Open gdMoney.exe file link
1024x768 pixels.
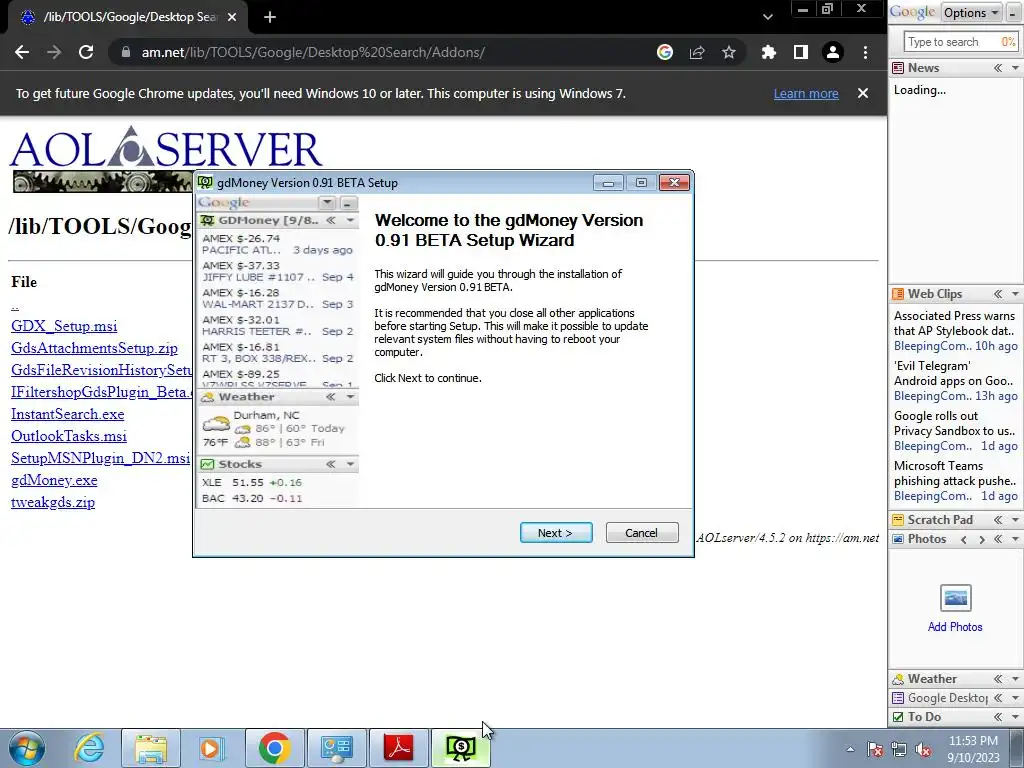[54, 480]
